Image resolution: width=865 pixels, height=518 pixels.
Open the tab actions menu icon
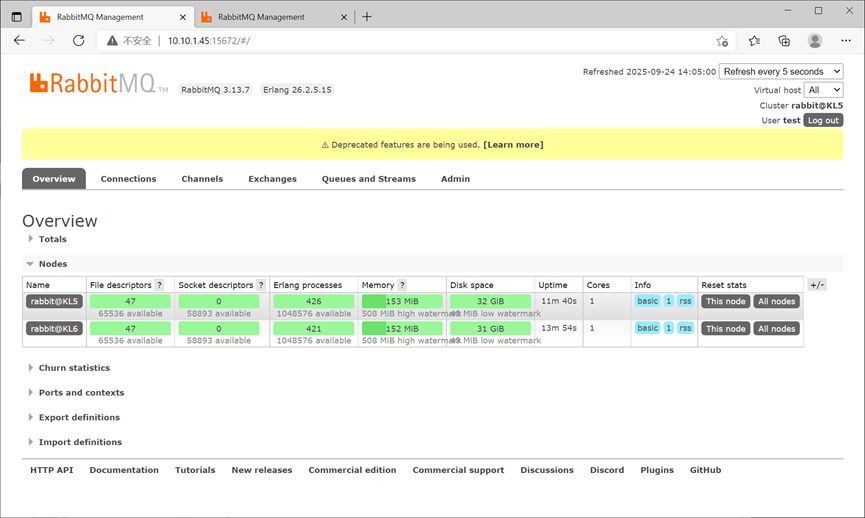[16, 17]
